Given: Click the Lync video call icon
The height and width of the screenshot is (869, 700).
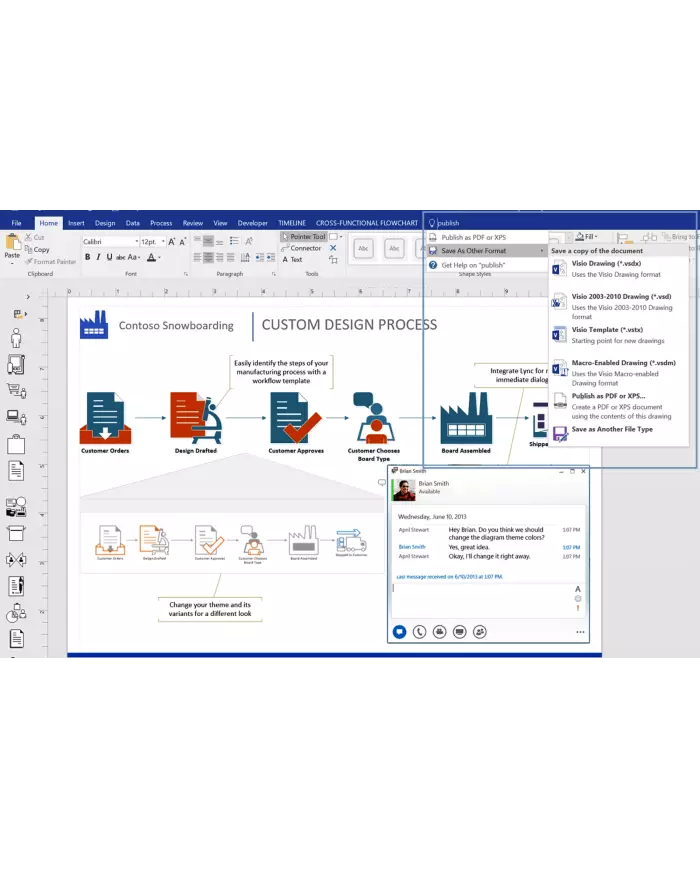Looking at the screenshot, I should tap(440, 632).
